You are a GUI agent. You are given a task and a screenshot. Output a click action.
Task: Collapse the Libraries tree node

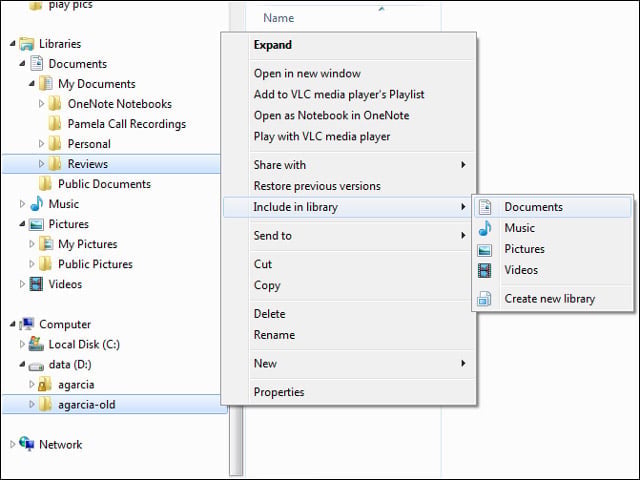[13, 43]
